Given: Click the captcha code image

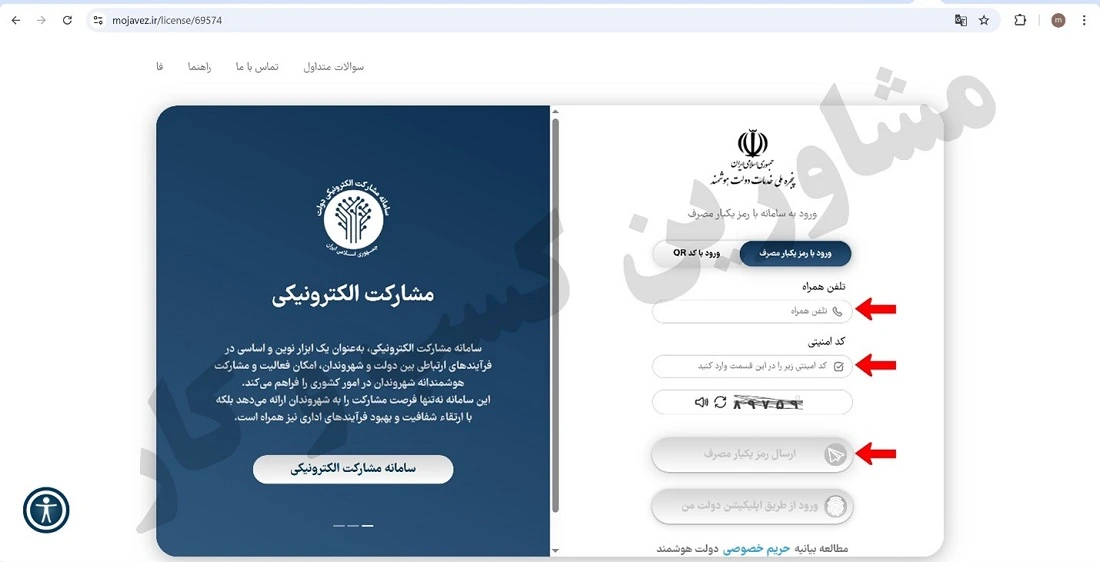Looking at the screenshot, I should point(767,403).
